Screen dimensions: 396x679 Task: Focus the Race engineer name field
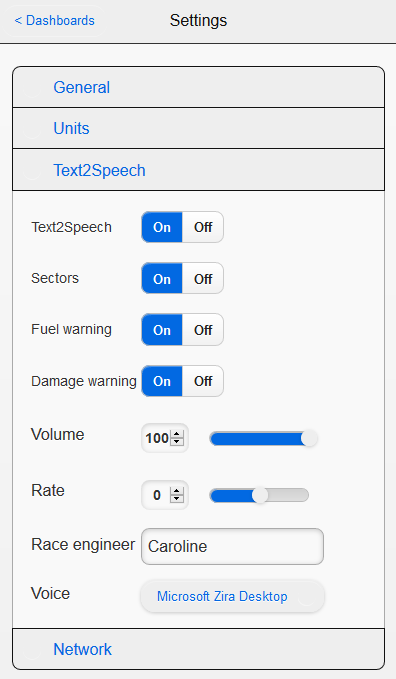coord(232,546)
